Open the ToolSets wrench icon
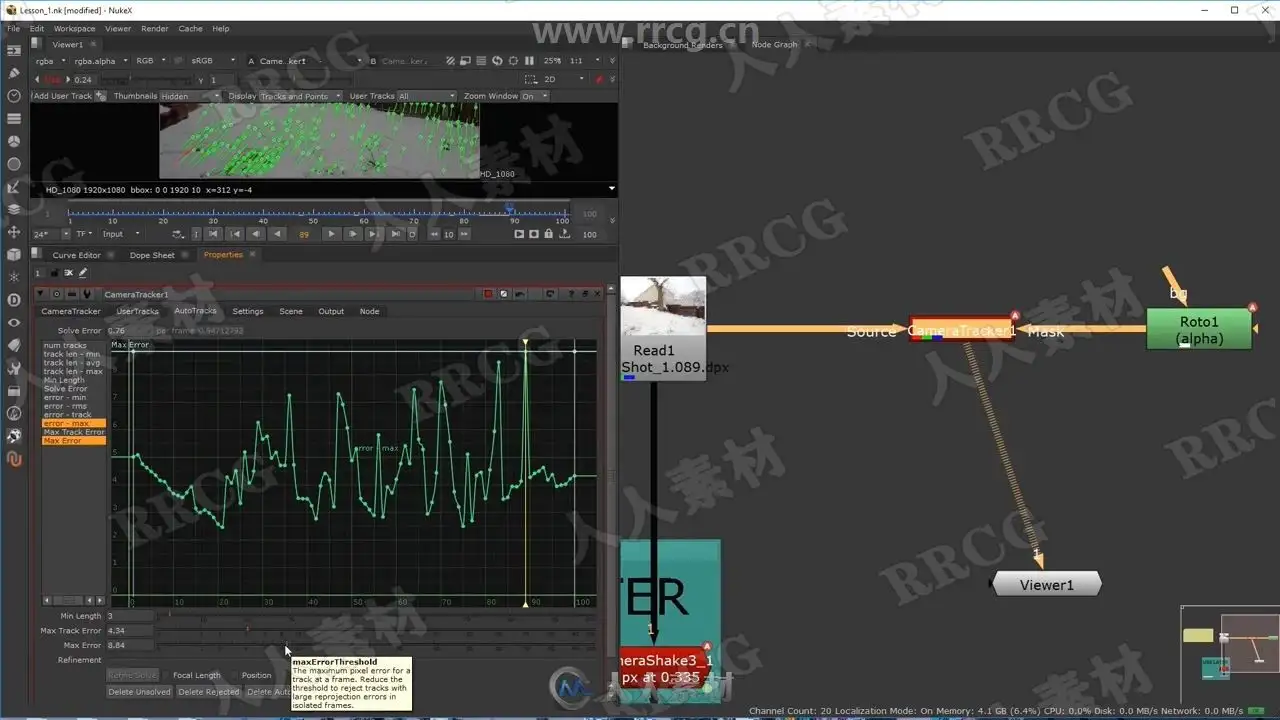The width and height of the screenshot is (1280, 720). (14, 368)
